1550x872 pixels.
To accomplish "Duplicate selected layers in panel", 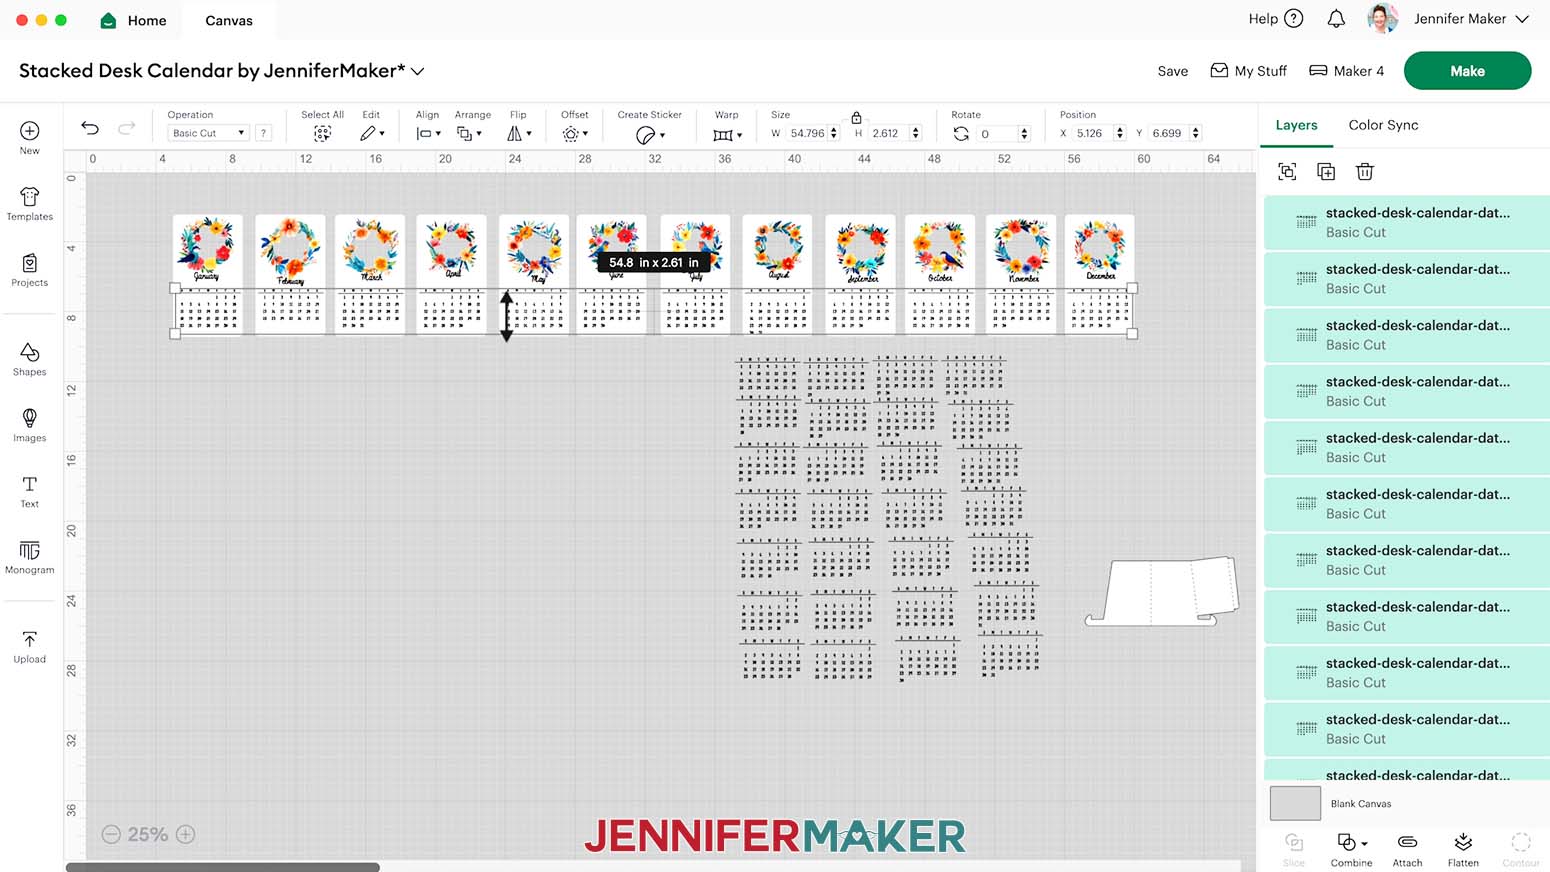I will (x=1326, y=172).
